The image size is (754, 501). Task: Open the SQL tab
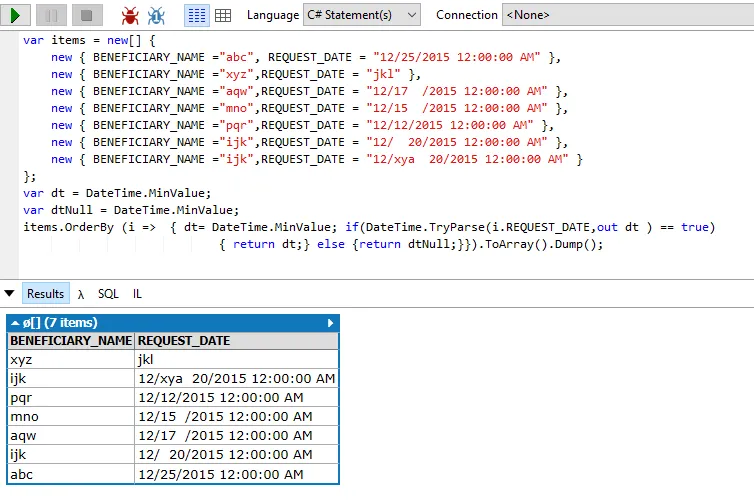coord(108,293)
